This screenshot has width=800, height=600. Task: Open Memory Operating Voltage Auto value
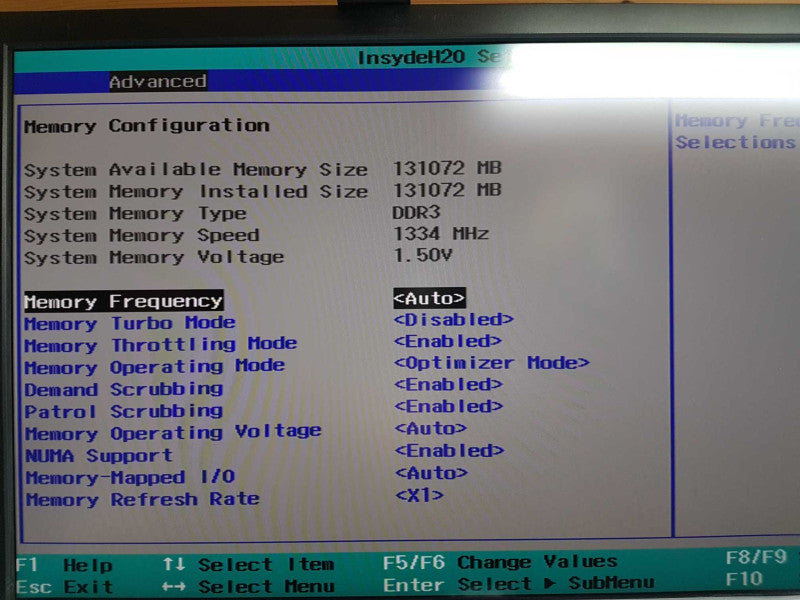[x=431, y=429]
